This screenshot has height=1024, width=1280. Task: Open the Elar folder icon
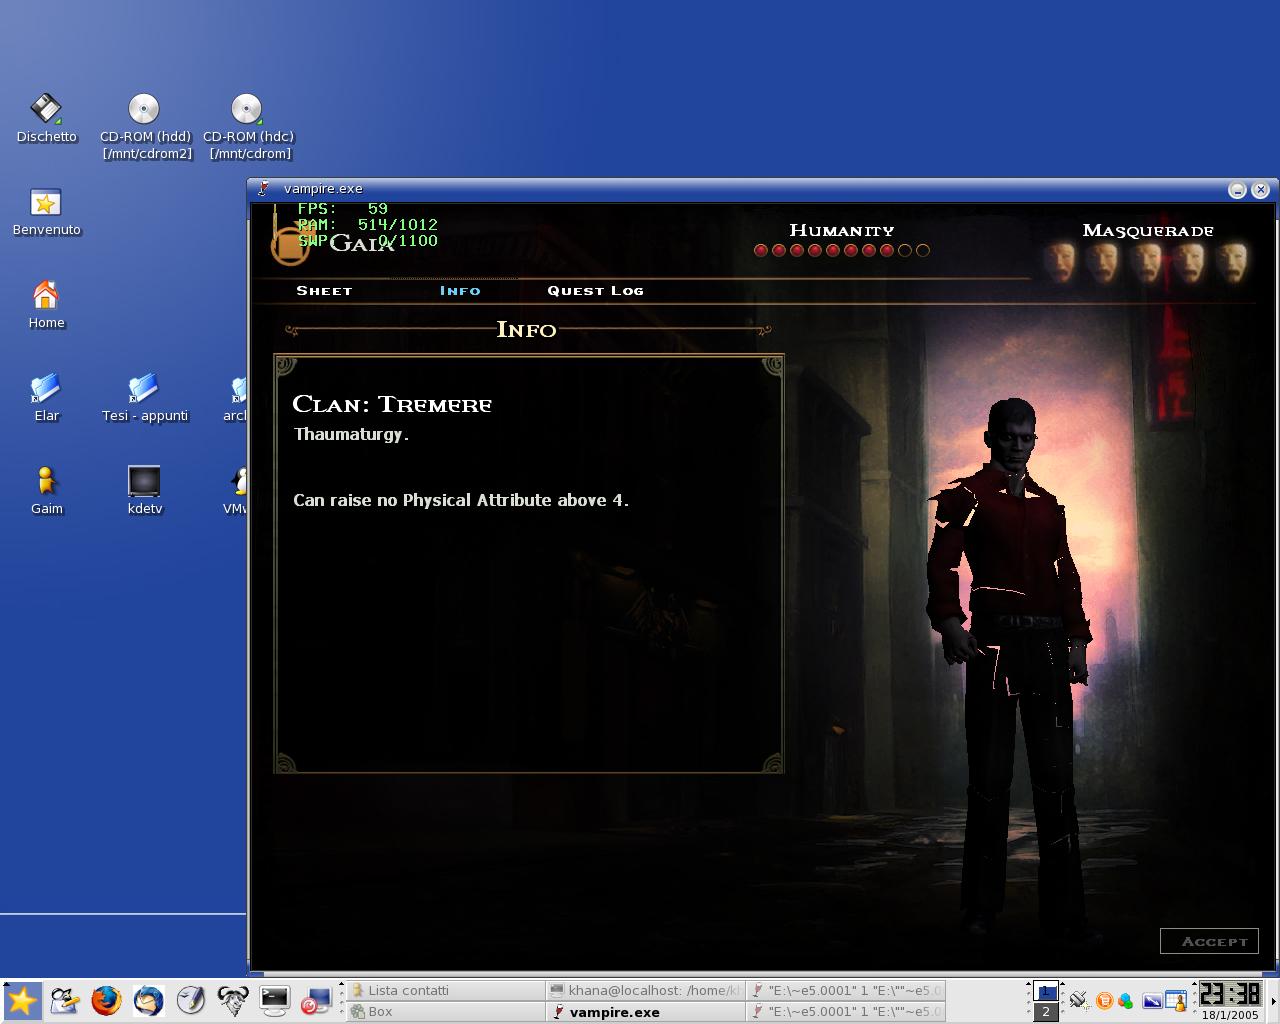46,398
